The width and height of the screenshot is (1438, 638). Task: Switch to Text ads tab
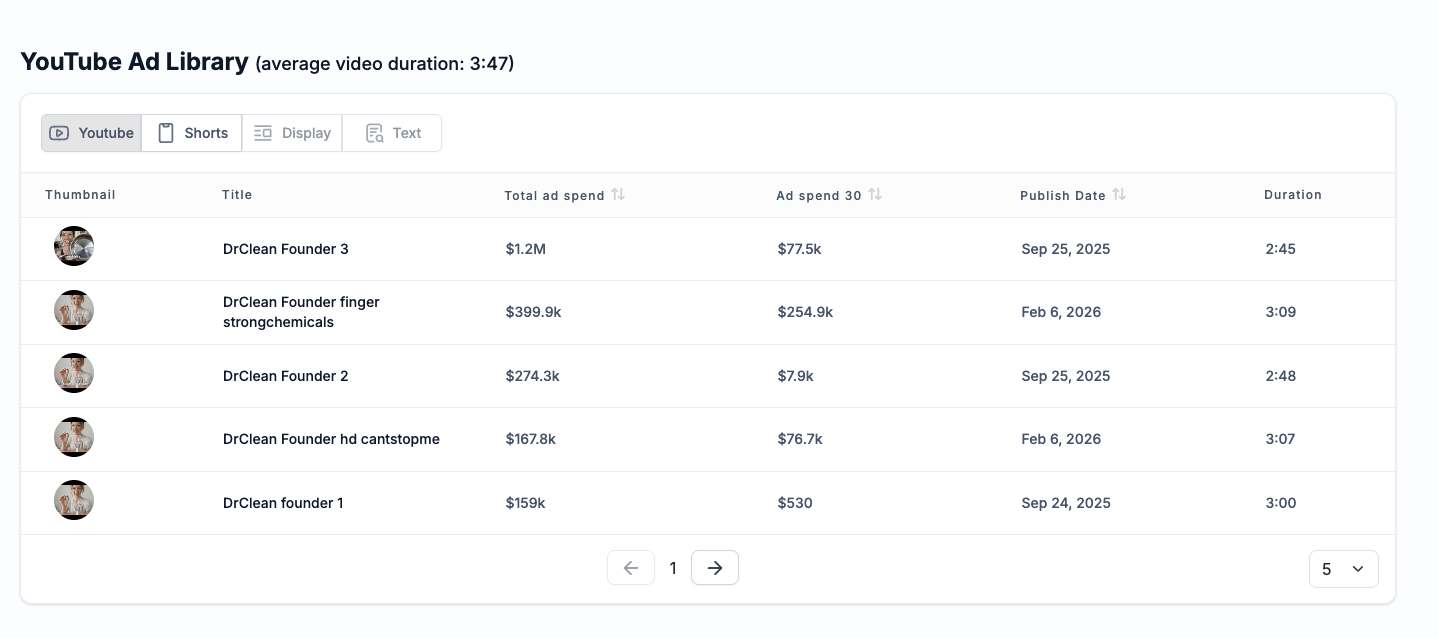[392, 133]
